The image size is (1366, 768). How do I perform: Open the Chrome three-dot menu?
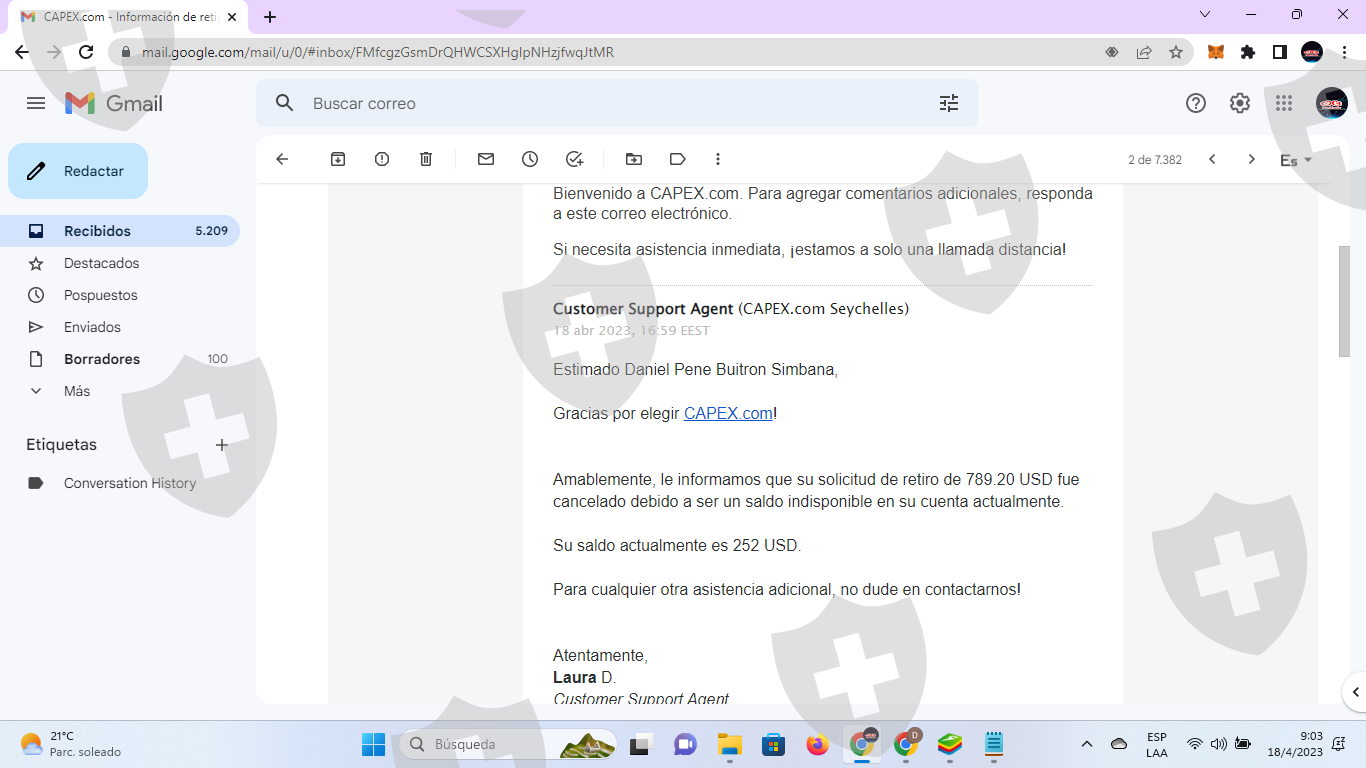(x=1343, y=52)
